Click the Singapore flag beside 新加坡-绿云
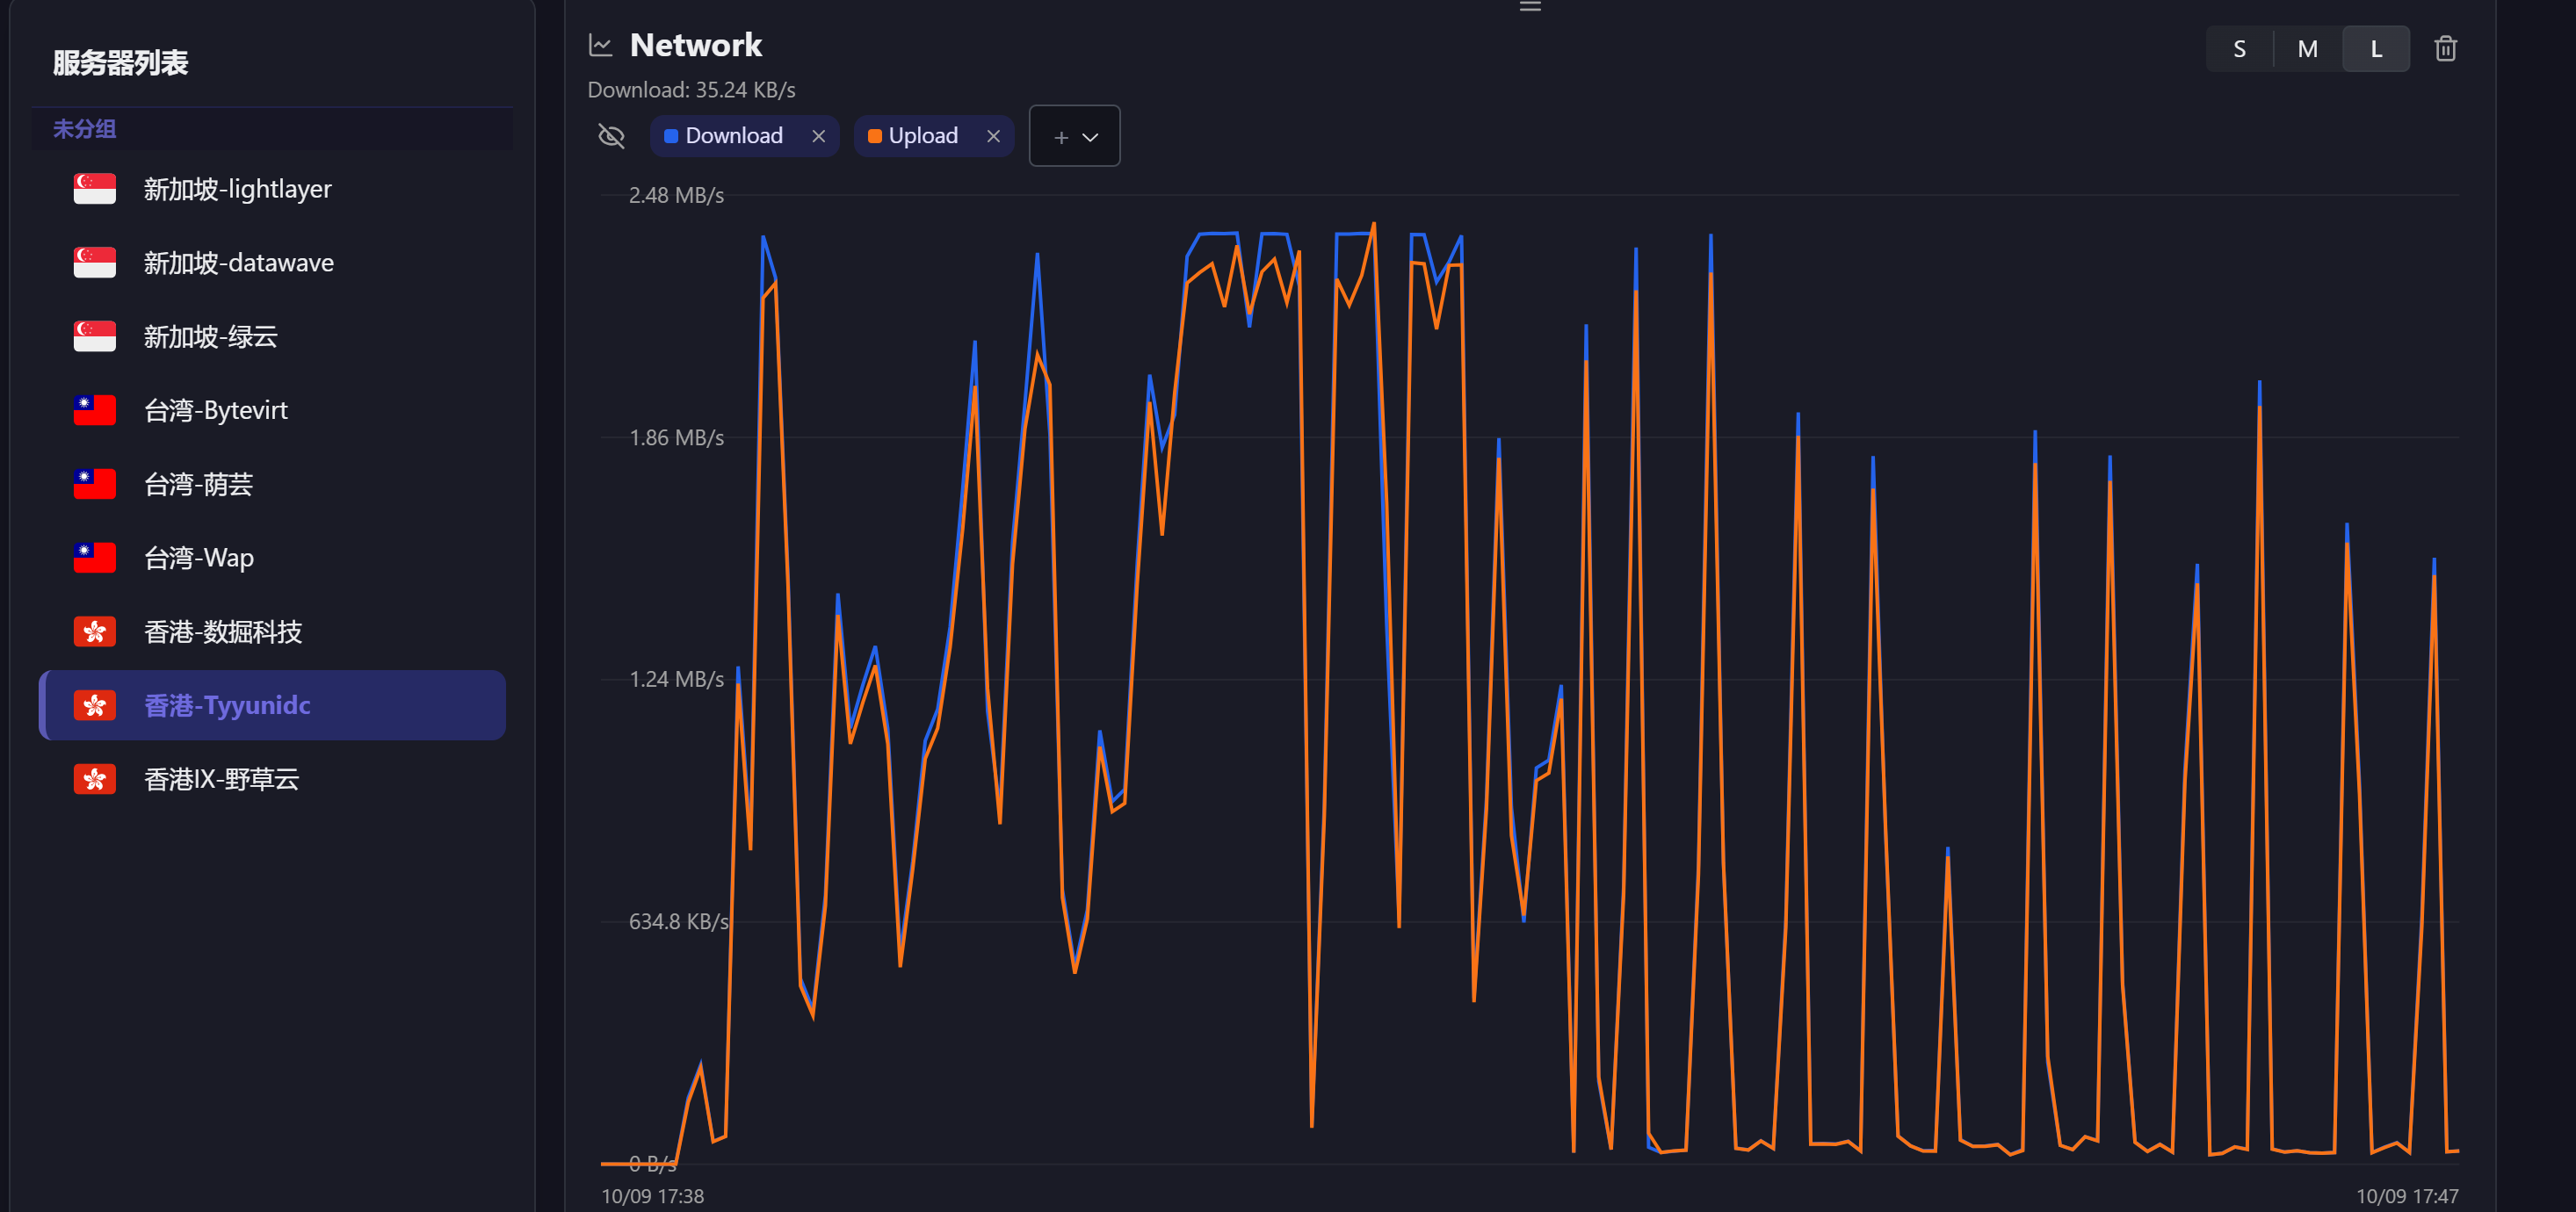The width and height of the screenshot is (2576, 1212). coord(95,337)
